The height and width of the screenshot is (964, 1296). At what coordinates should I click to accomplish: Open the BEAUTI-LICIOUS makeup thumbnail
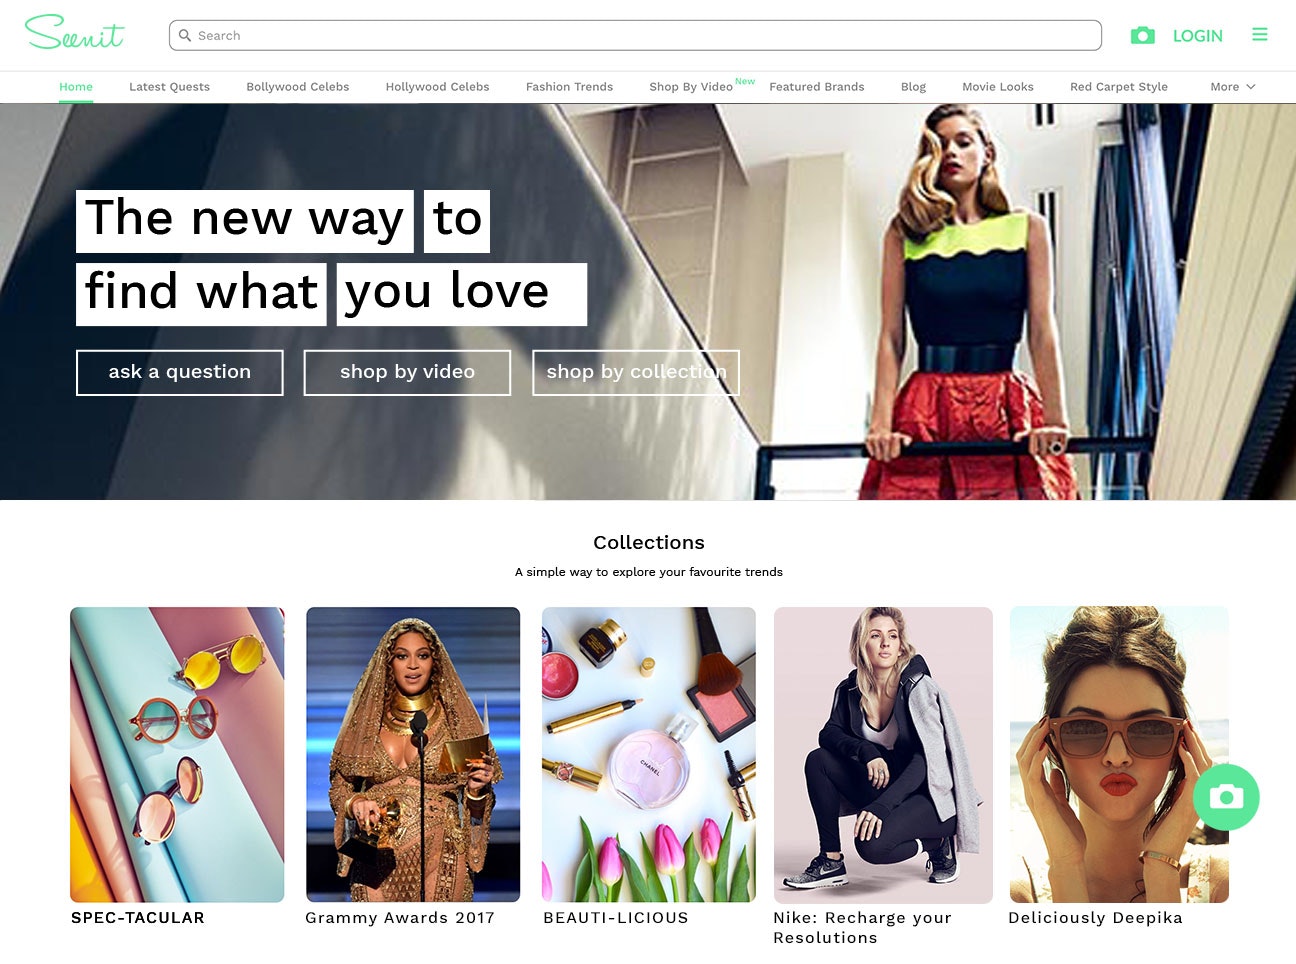pos(649,755)
